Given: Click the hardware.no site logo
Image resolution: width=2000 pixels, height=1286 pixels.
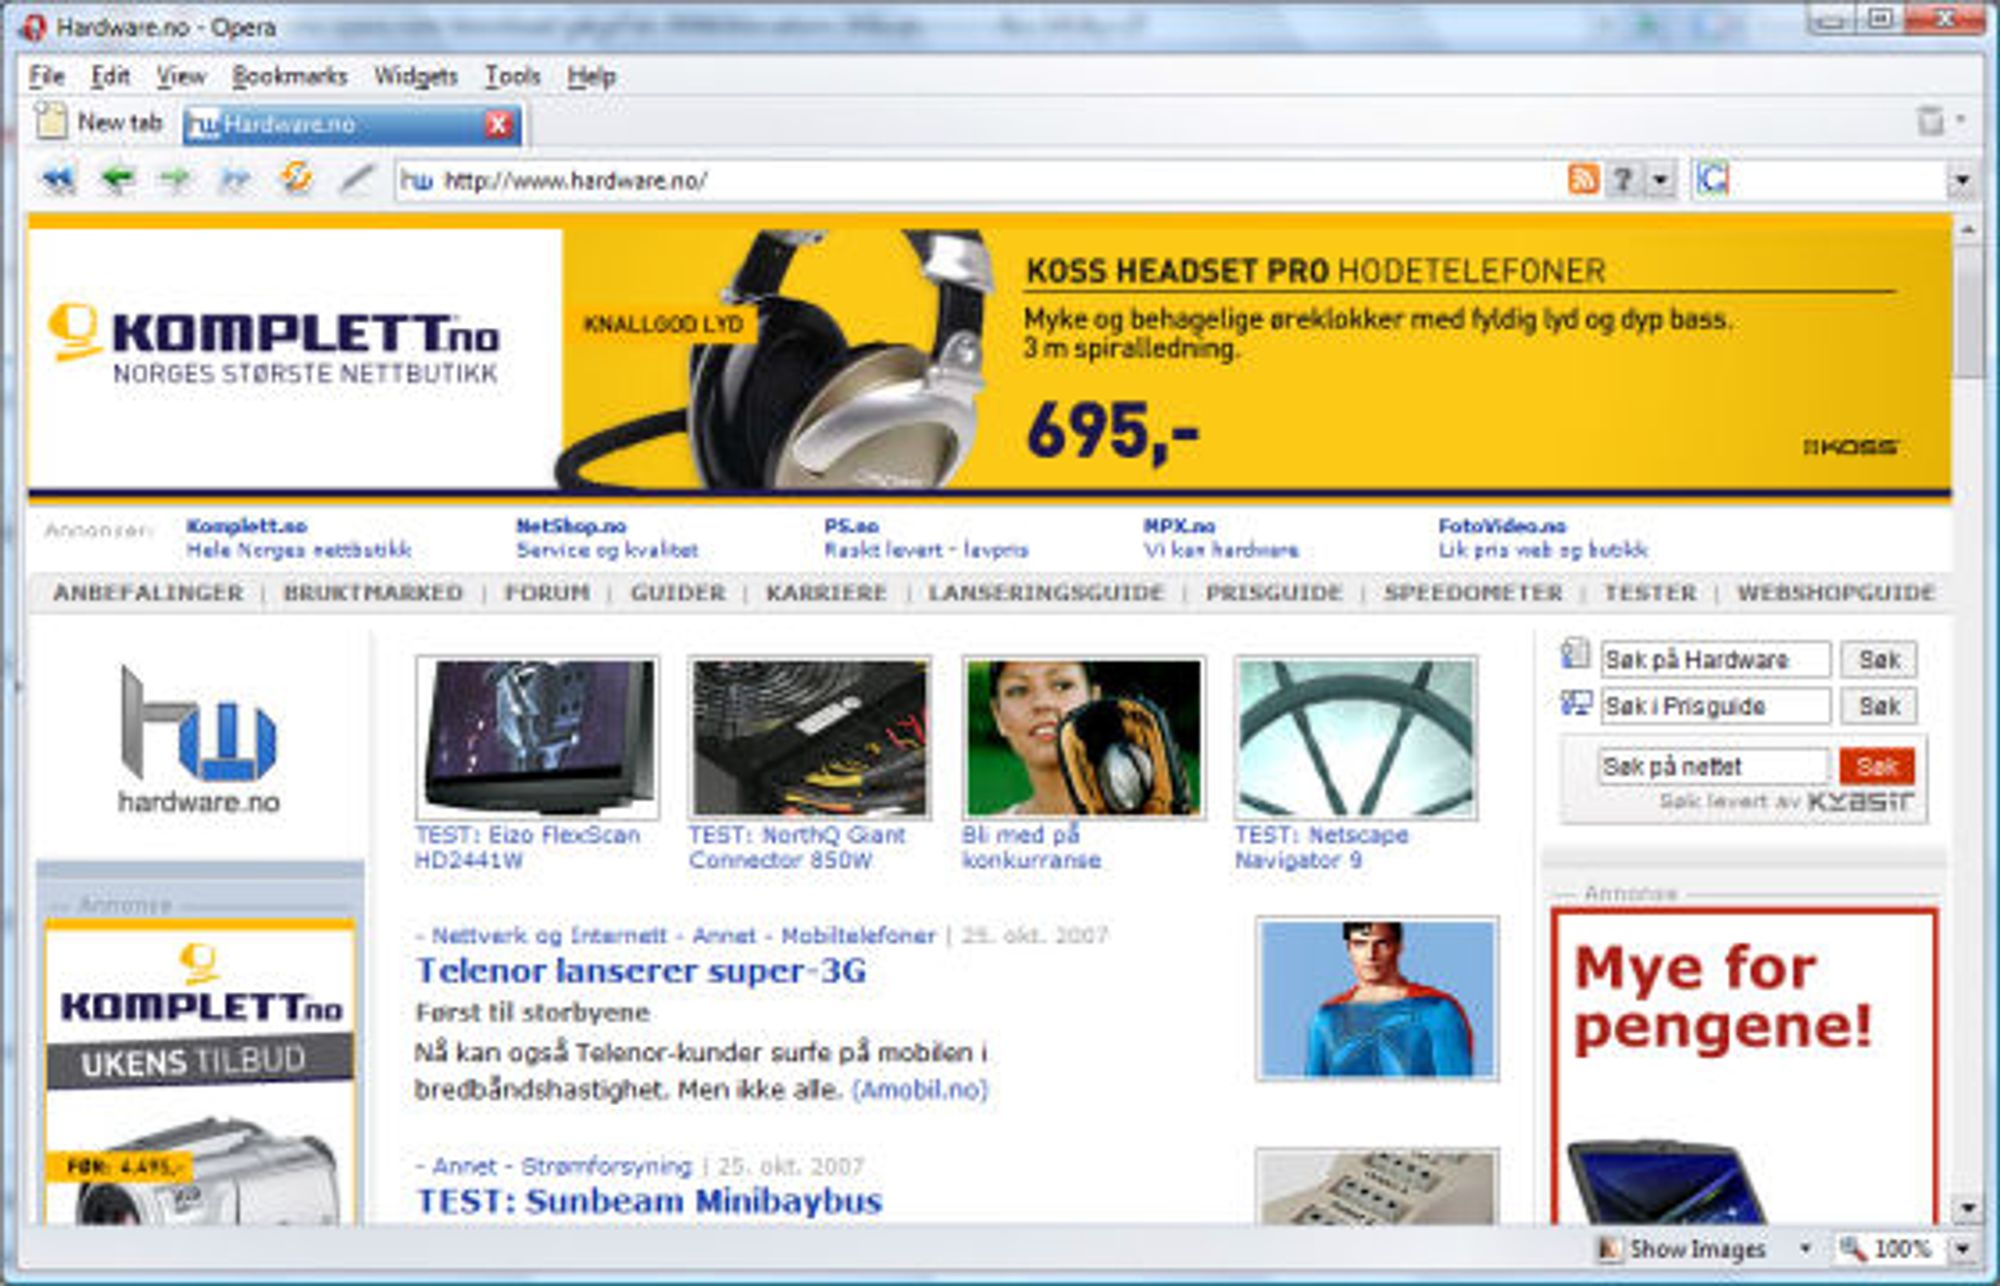Looking at the screenshot, I should click(x=199, y=739).
